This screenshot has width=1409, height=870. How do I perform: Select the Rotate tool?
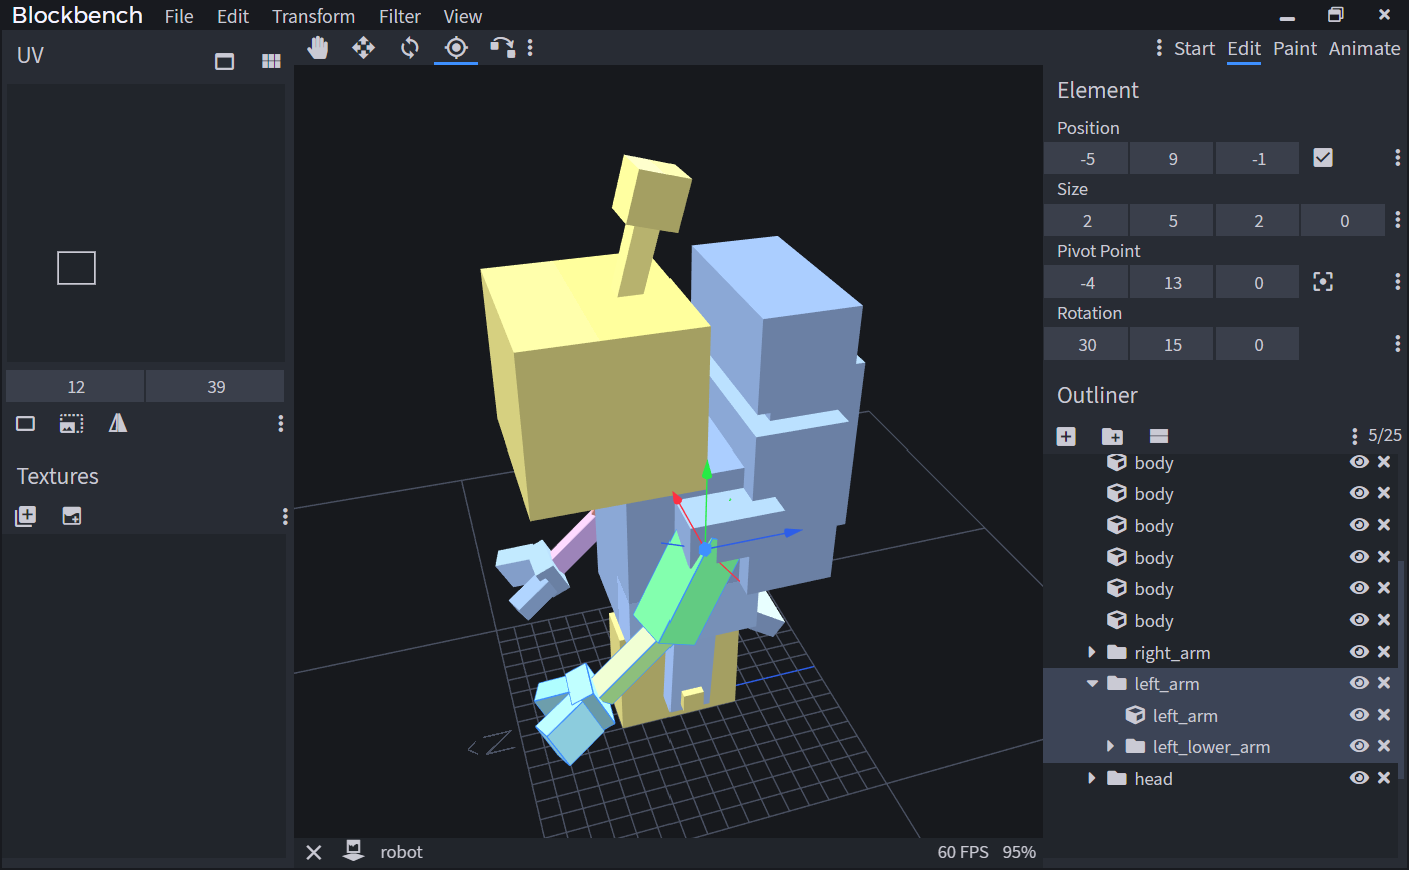click(408, 47)
